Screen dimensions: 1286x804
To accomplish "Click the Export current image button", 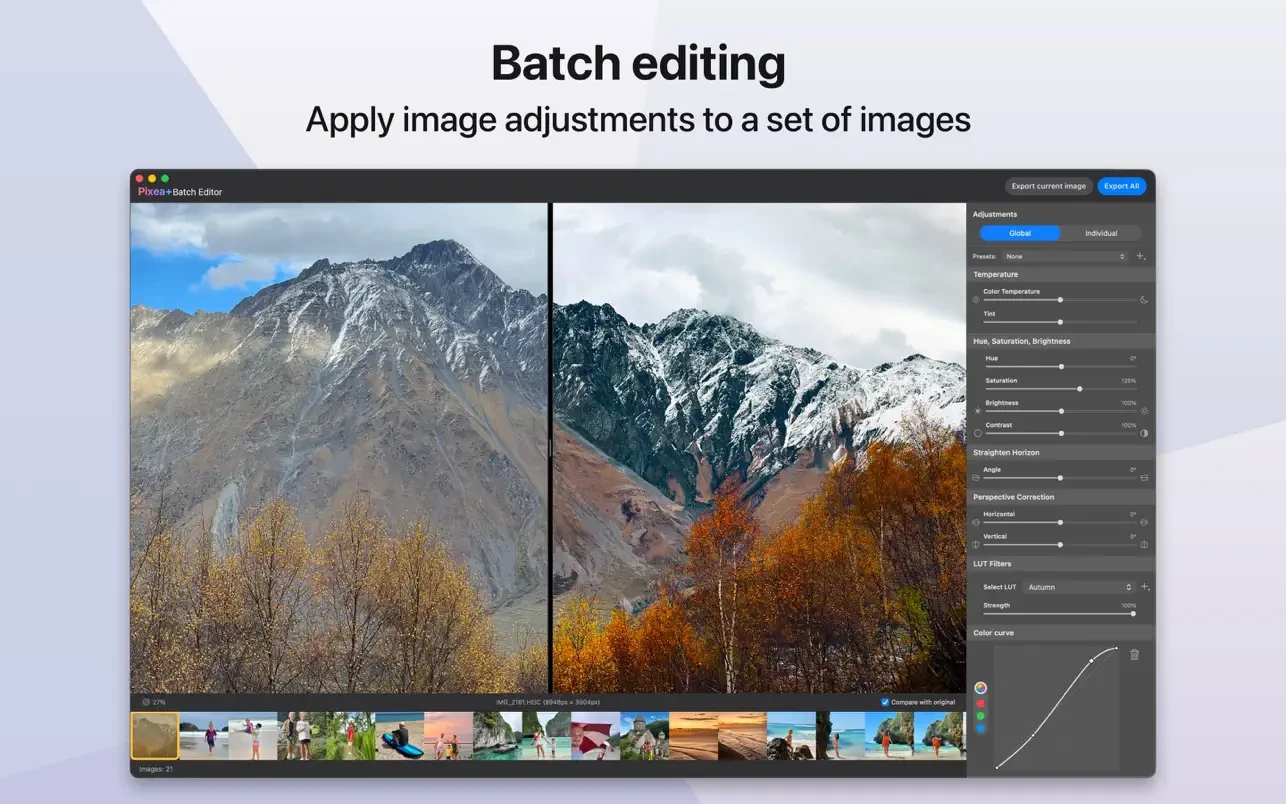I will [1048, 186].
